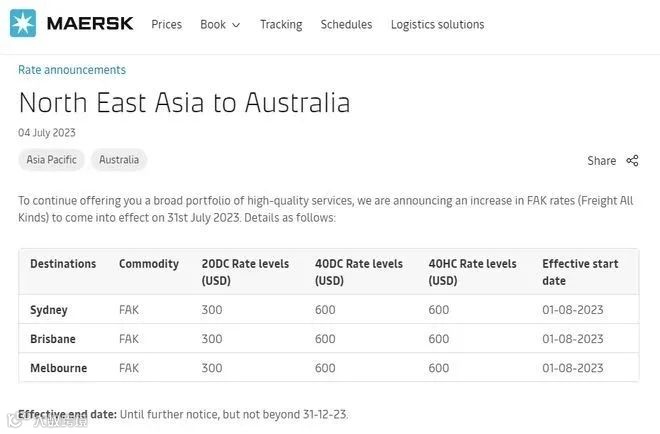The image size is (660, 434).
Task: Click the Sydney destination row
Action: click(x=49, y=310)
